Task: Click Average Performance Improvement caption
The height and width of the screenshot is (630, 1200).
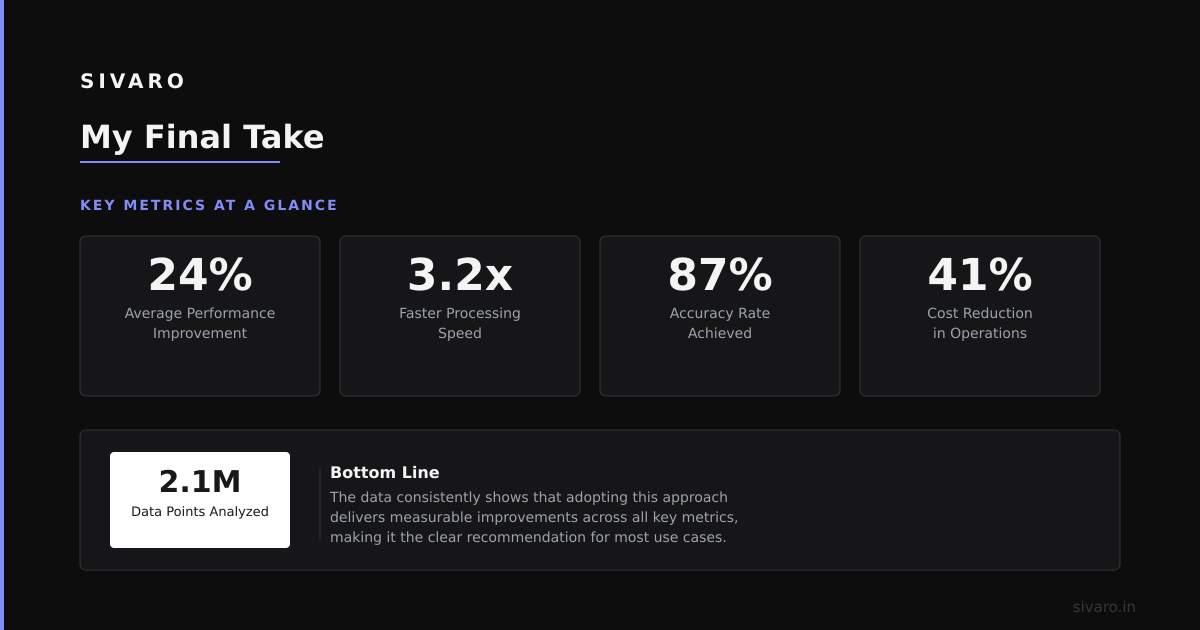Action: (200, 323)
